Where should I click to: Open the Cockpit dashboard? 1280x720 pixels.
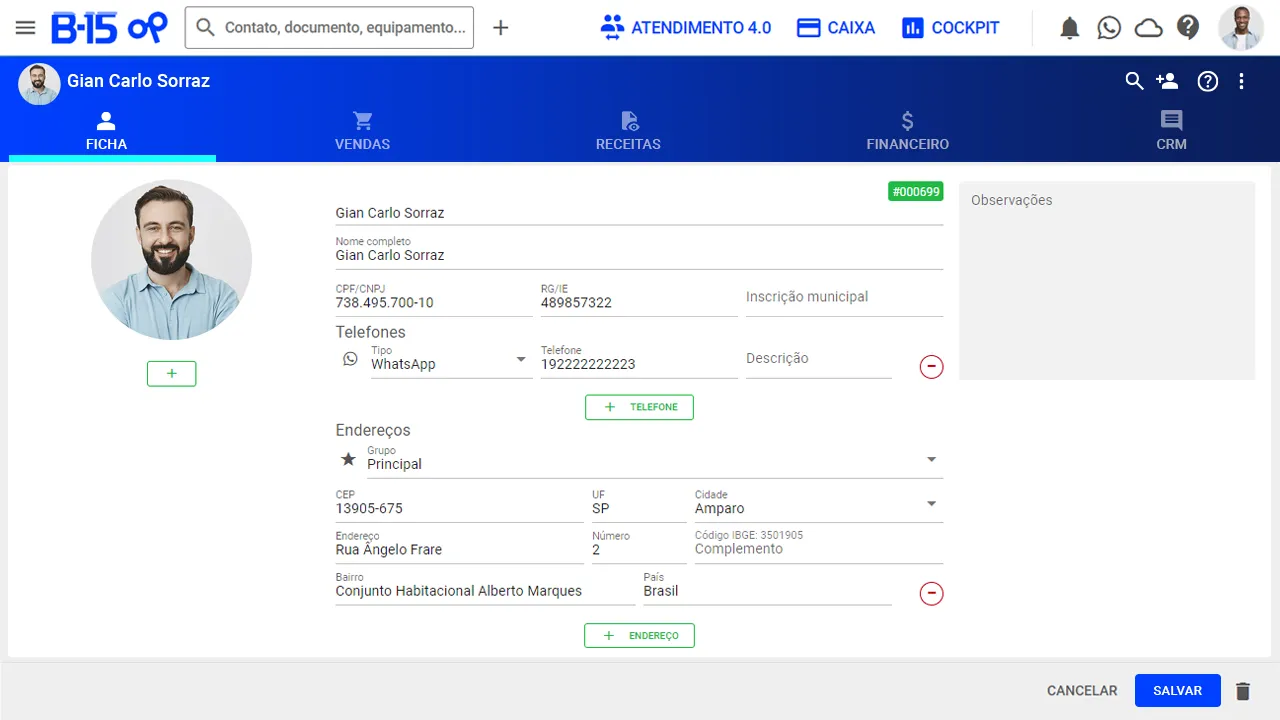coord(949,27)
